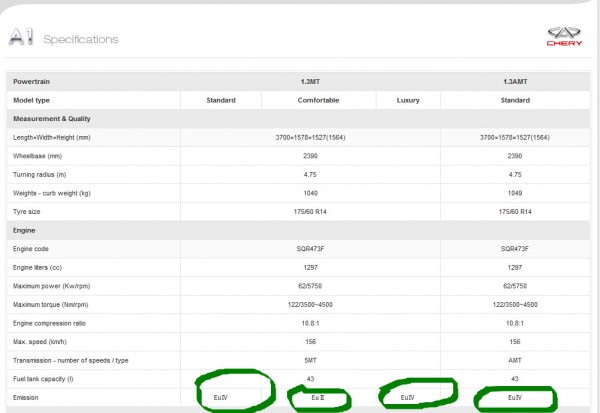Select the Comfortable model type cell
The width and height of the screenshot is (600, 413).
pyautogui.click(x=318, y=100)
